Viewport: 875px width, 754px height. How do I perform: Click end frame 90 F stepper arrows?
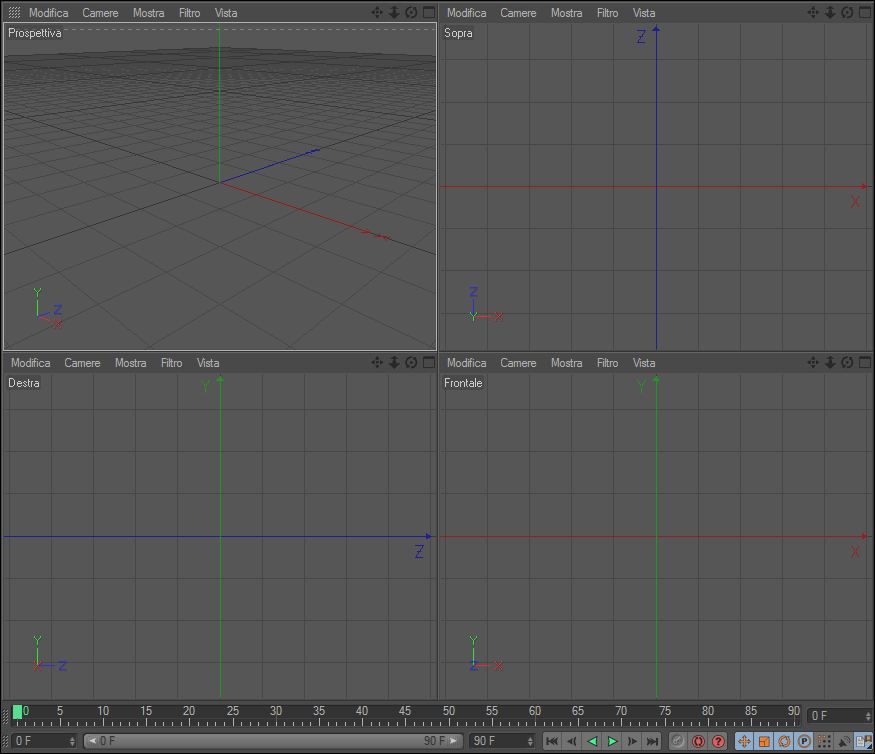(x=530, y=741)
